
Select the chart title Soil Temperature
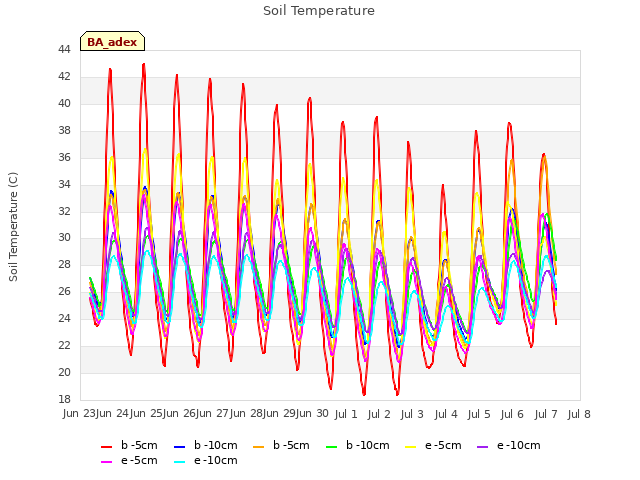click(x=319, y=11)
